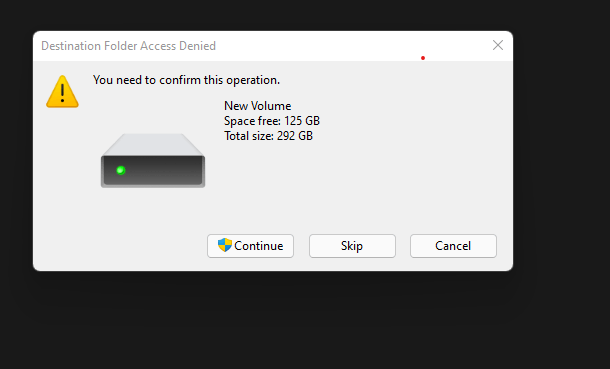Click the UAC shield icon on Continue
This screenshot has height=369, width=610.
[225, 245]
